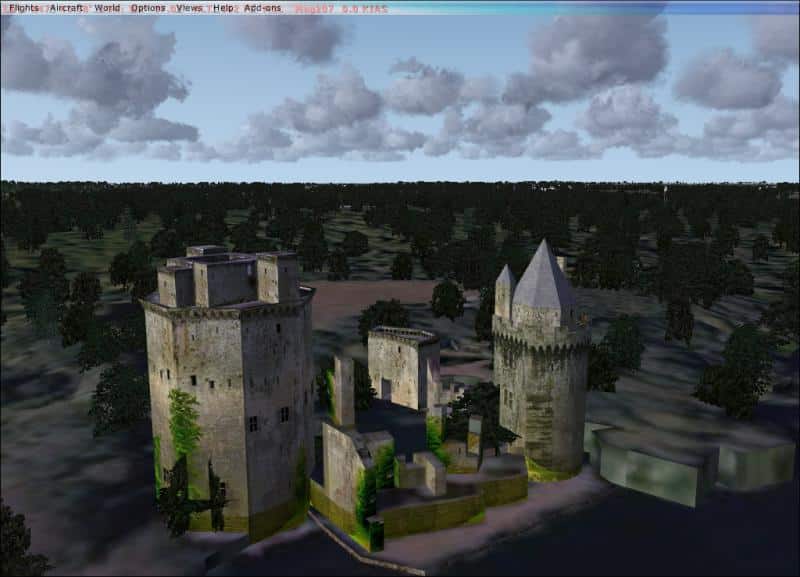Open the Flights menu
Viewport: 800px width, 577px height.
pos(23,7)
